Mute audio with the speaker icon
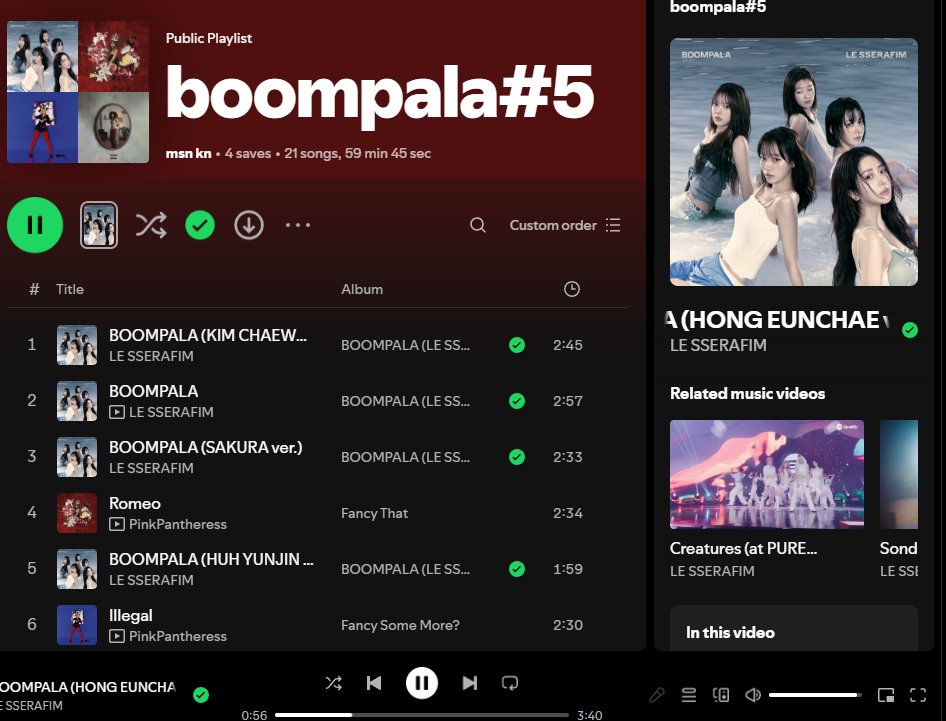This screenshot has width=946, height=721. point(753,695)
